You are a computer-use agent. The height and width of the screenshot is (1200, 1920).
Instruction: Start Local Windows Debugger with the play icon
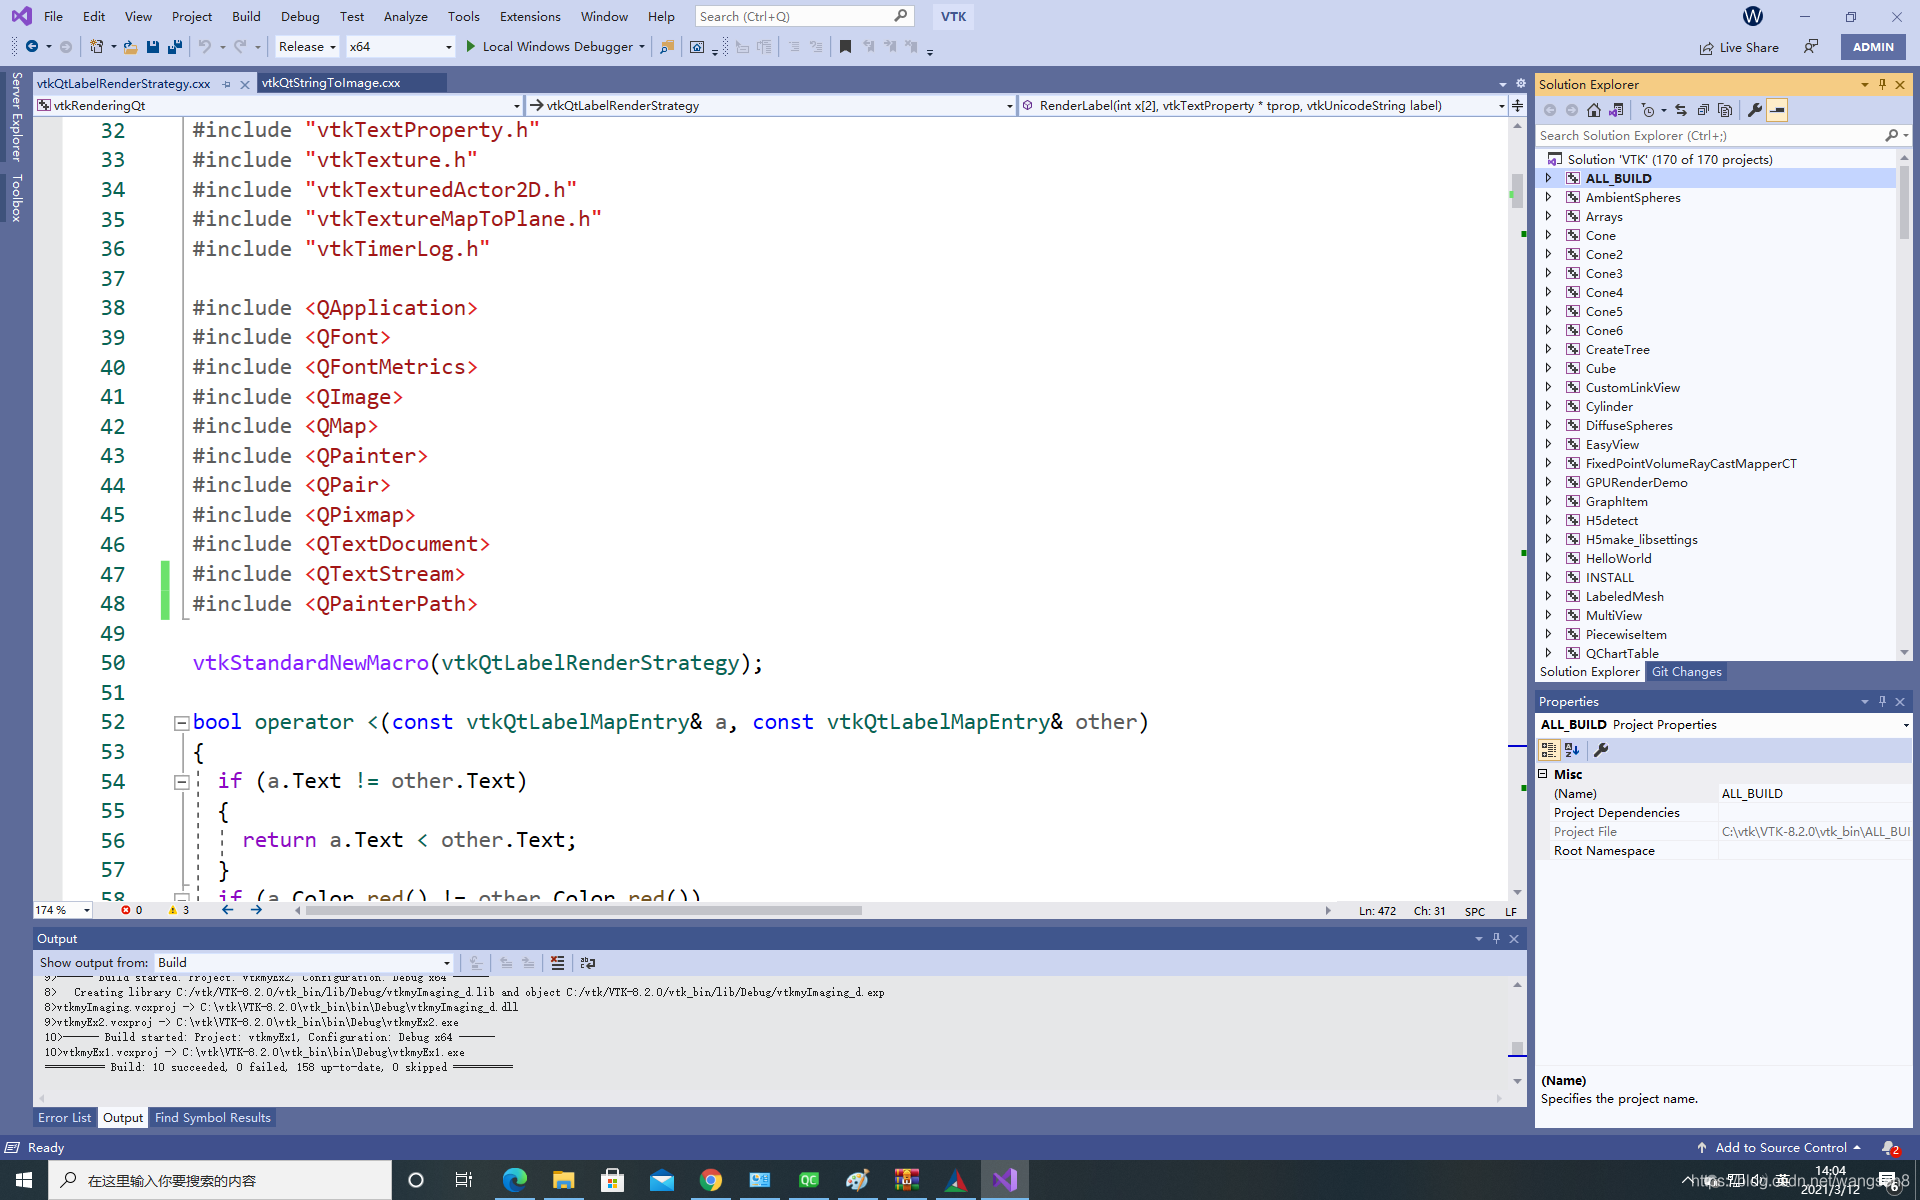tap(470, 46)
